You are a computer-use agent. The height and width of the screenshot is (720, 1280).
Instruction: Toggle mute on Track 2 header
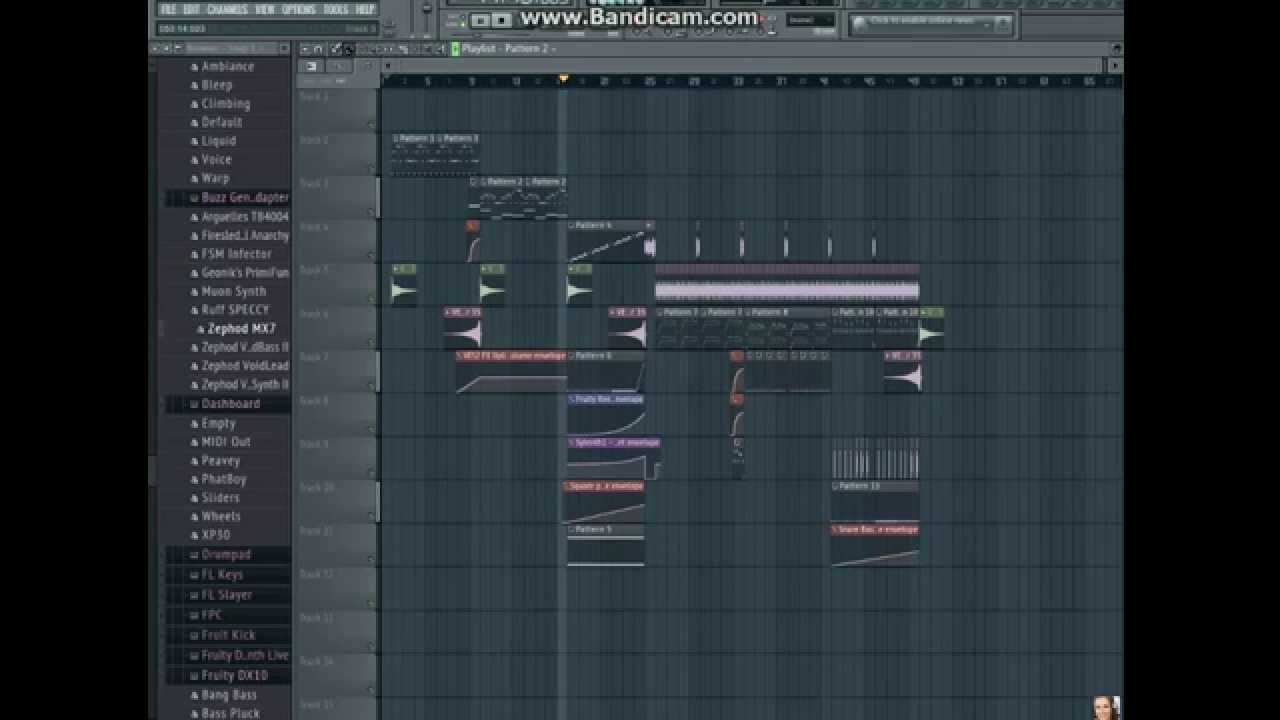pos(372,169)
